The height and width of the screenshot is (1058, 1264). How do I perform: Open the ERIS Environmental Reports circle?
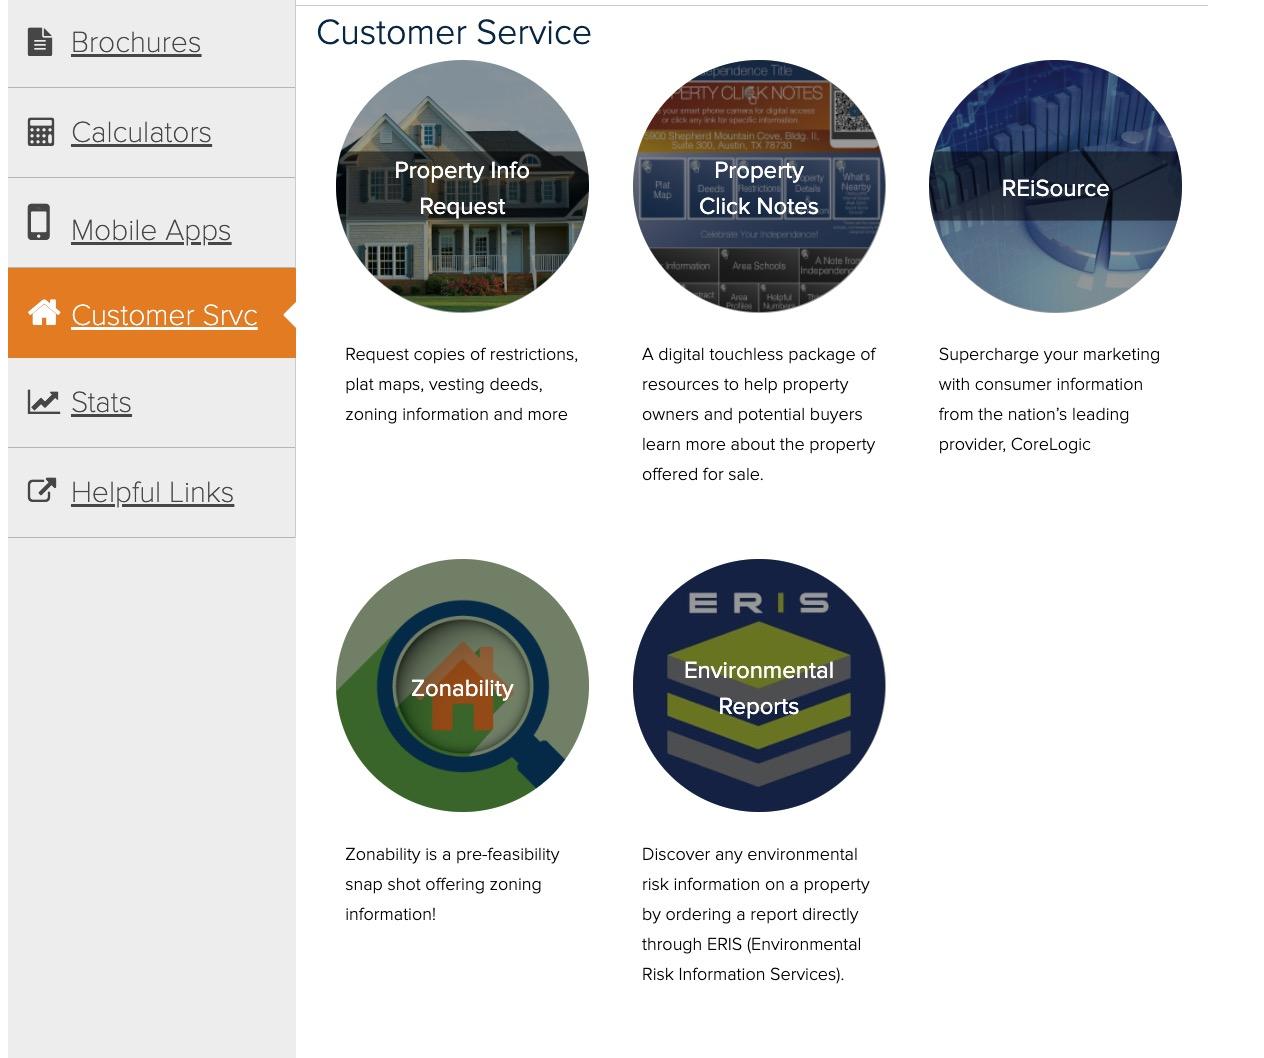759,686
